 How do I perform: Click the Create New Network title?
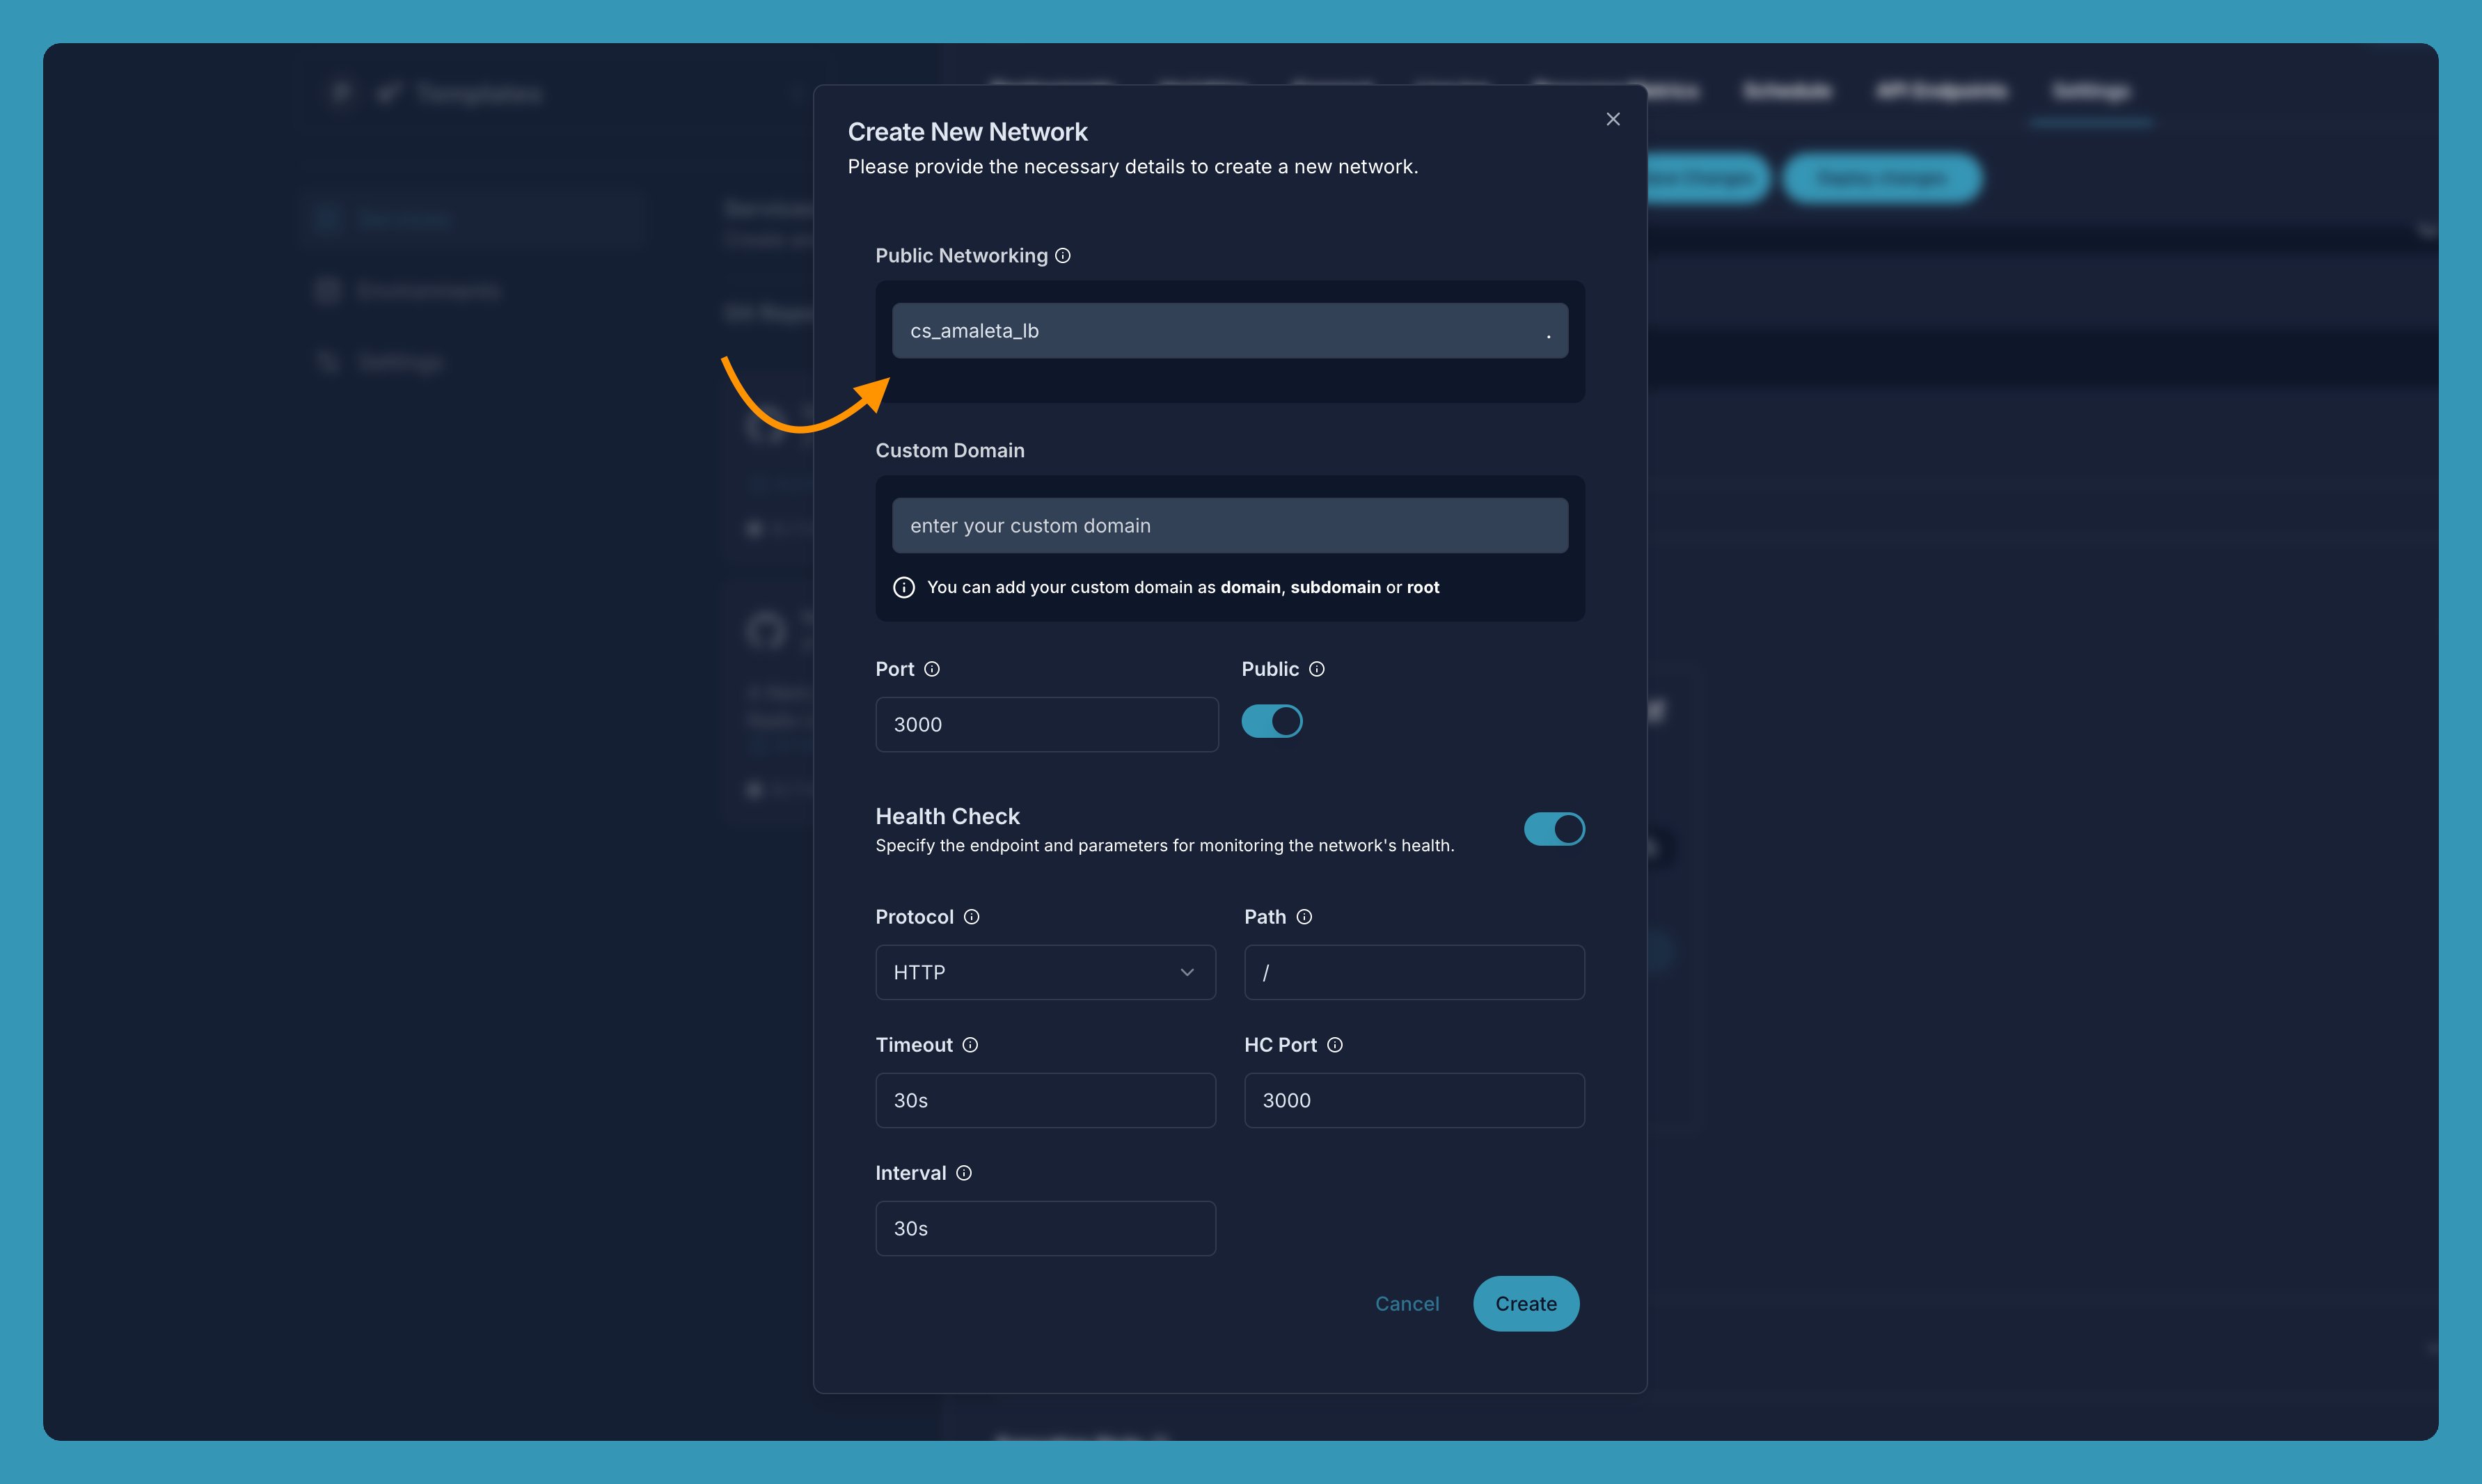tap(967, 132)
